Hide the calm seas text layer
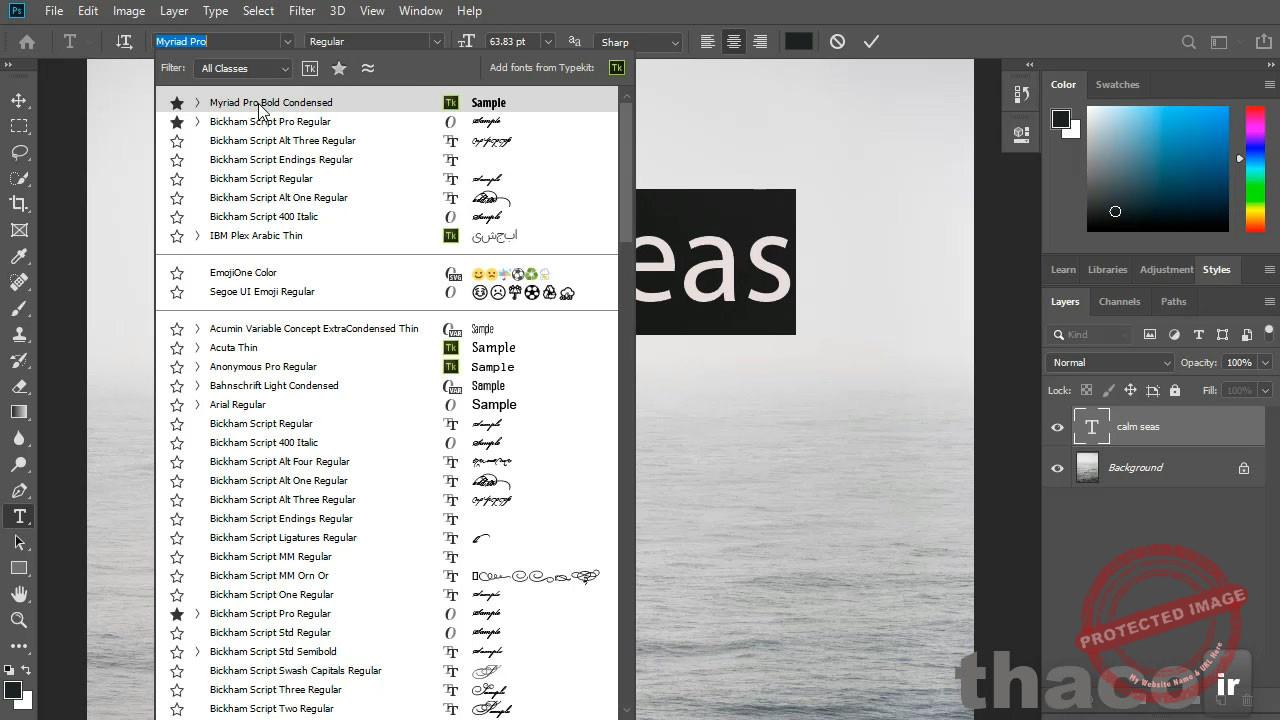This screenshot has height=720, width=1280. pyautogui.click(x=1057, y=427)
